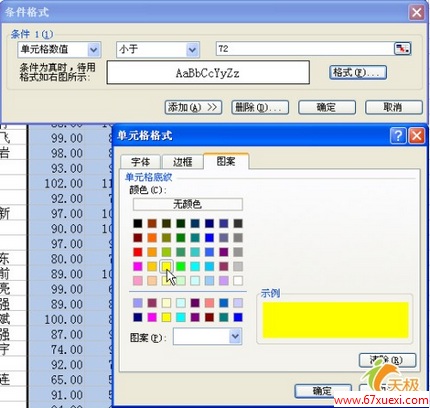Viewport: 430px width, 408px height.
Task: Select the coral swatch in the lower palette
Action: 209,303
